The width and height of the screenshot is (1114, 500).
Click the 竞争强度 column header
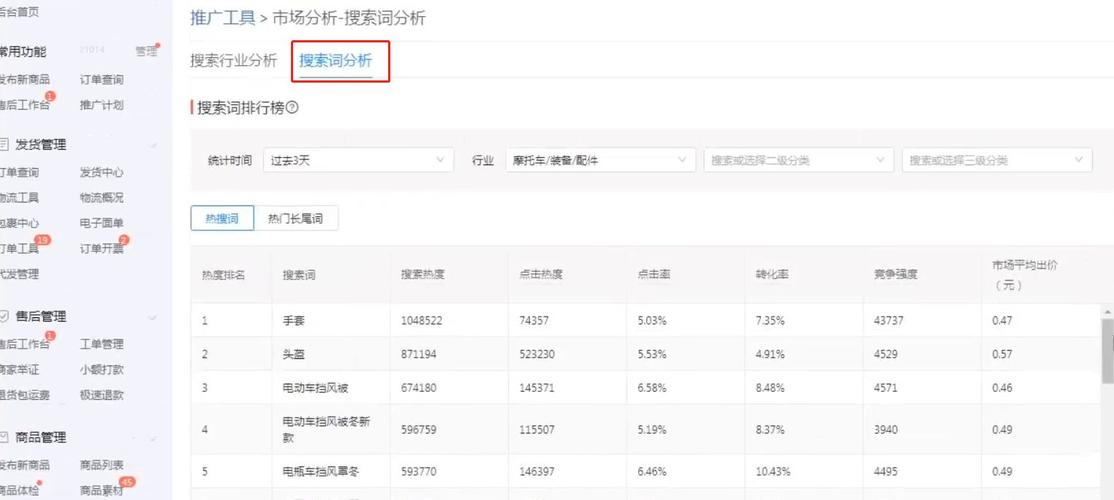(896, 275)
